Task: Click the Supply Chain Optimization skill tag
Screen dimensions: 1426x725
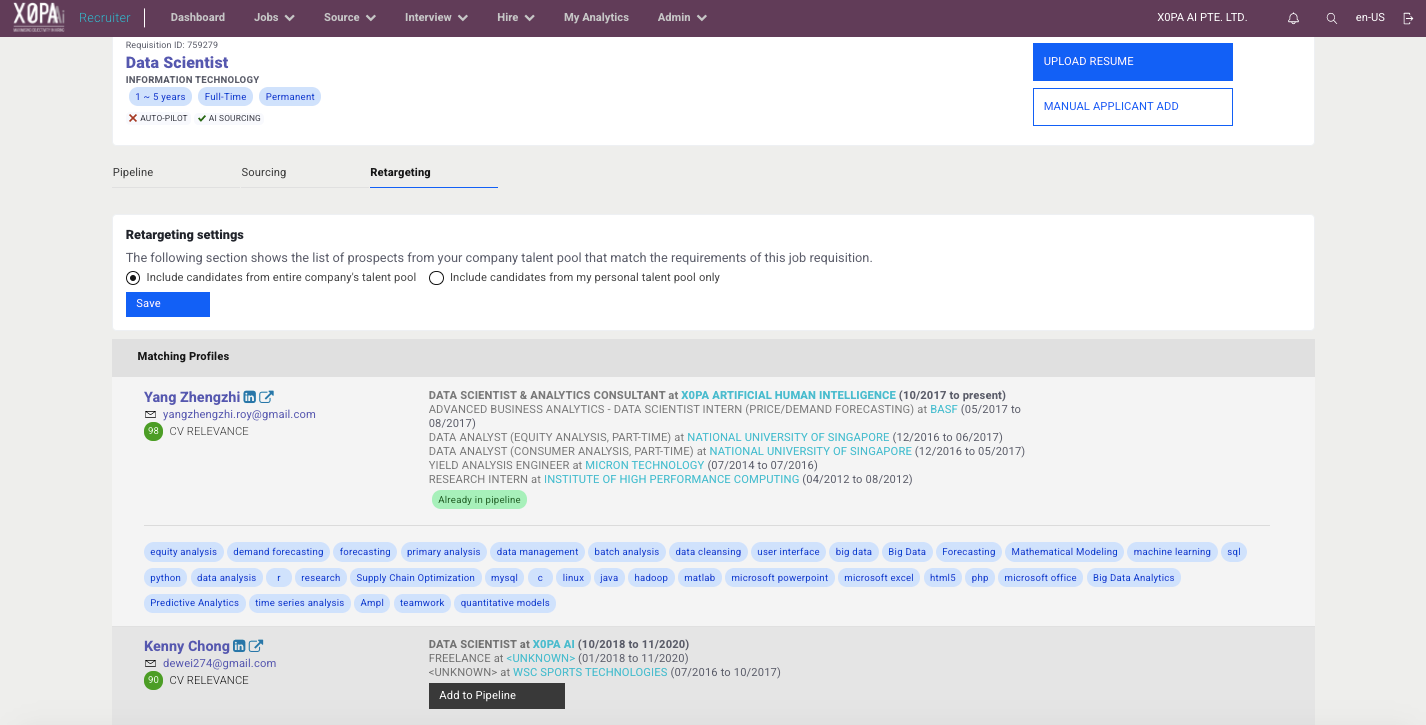Action: 416,578
